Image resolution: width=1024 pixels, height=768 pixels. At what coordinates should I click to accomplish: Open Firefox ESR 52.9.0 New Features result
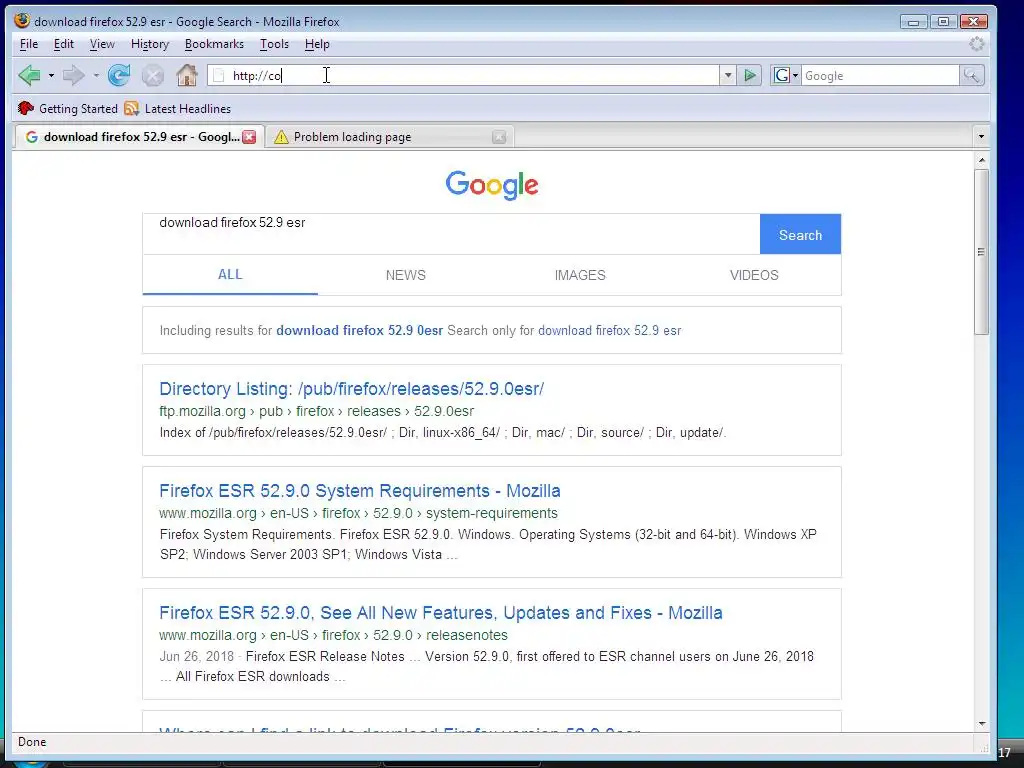click(x=441, y=613)
